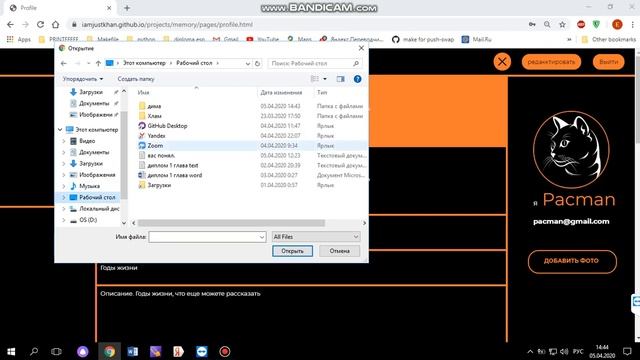
Task: Open the All Files type dropdown
Action: (x=316, y=237)
